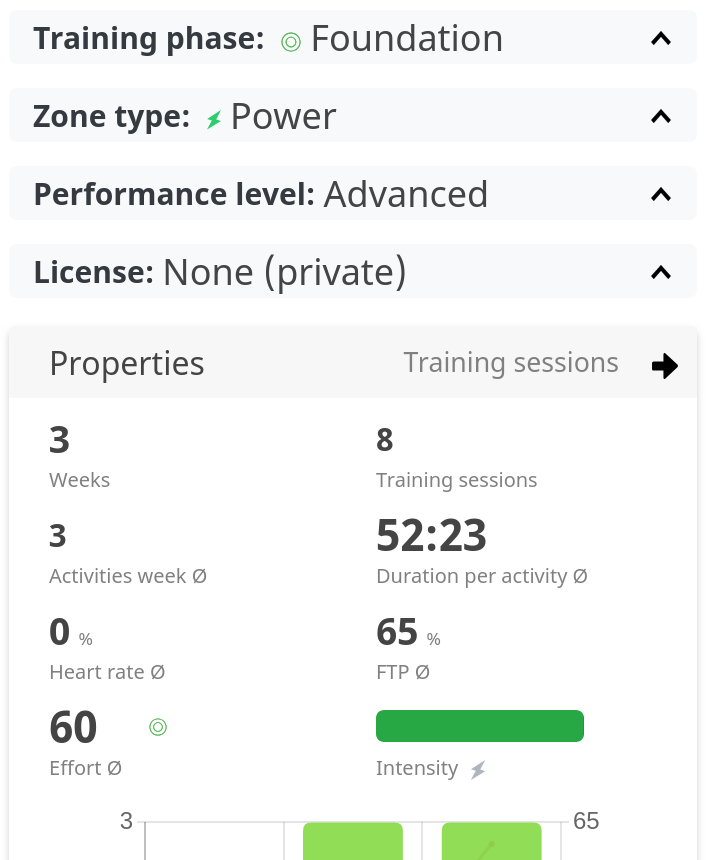Switch to Training sessions view
This screenshot has width=706, height=860.
click(511, 363)
